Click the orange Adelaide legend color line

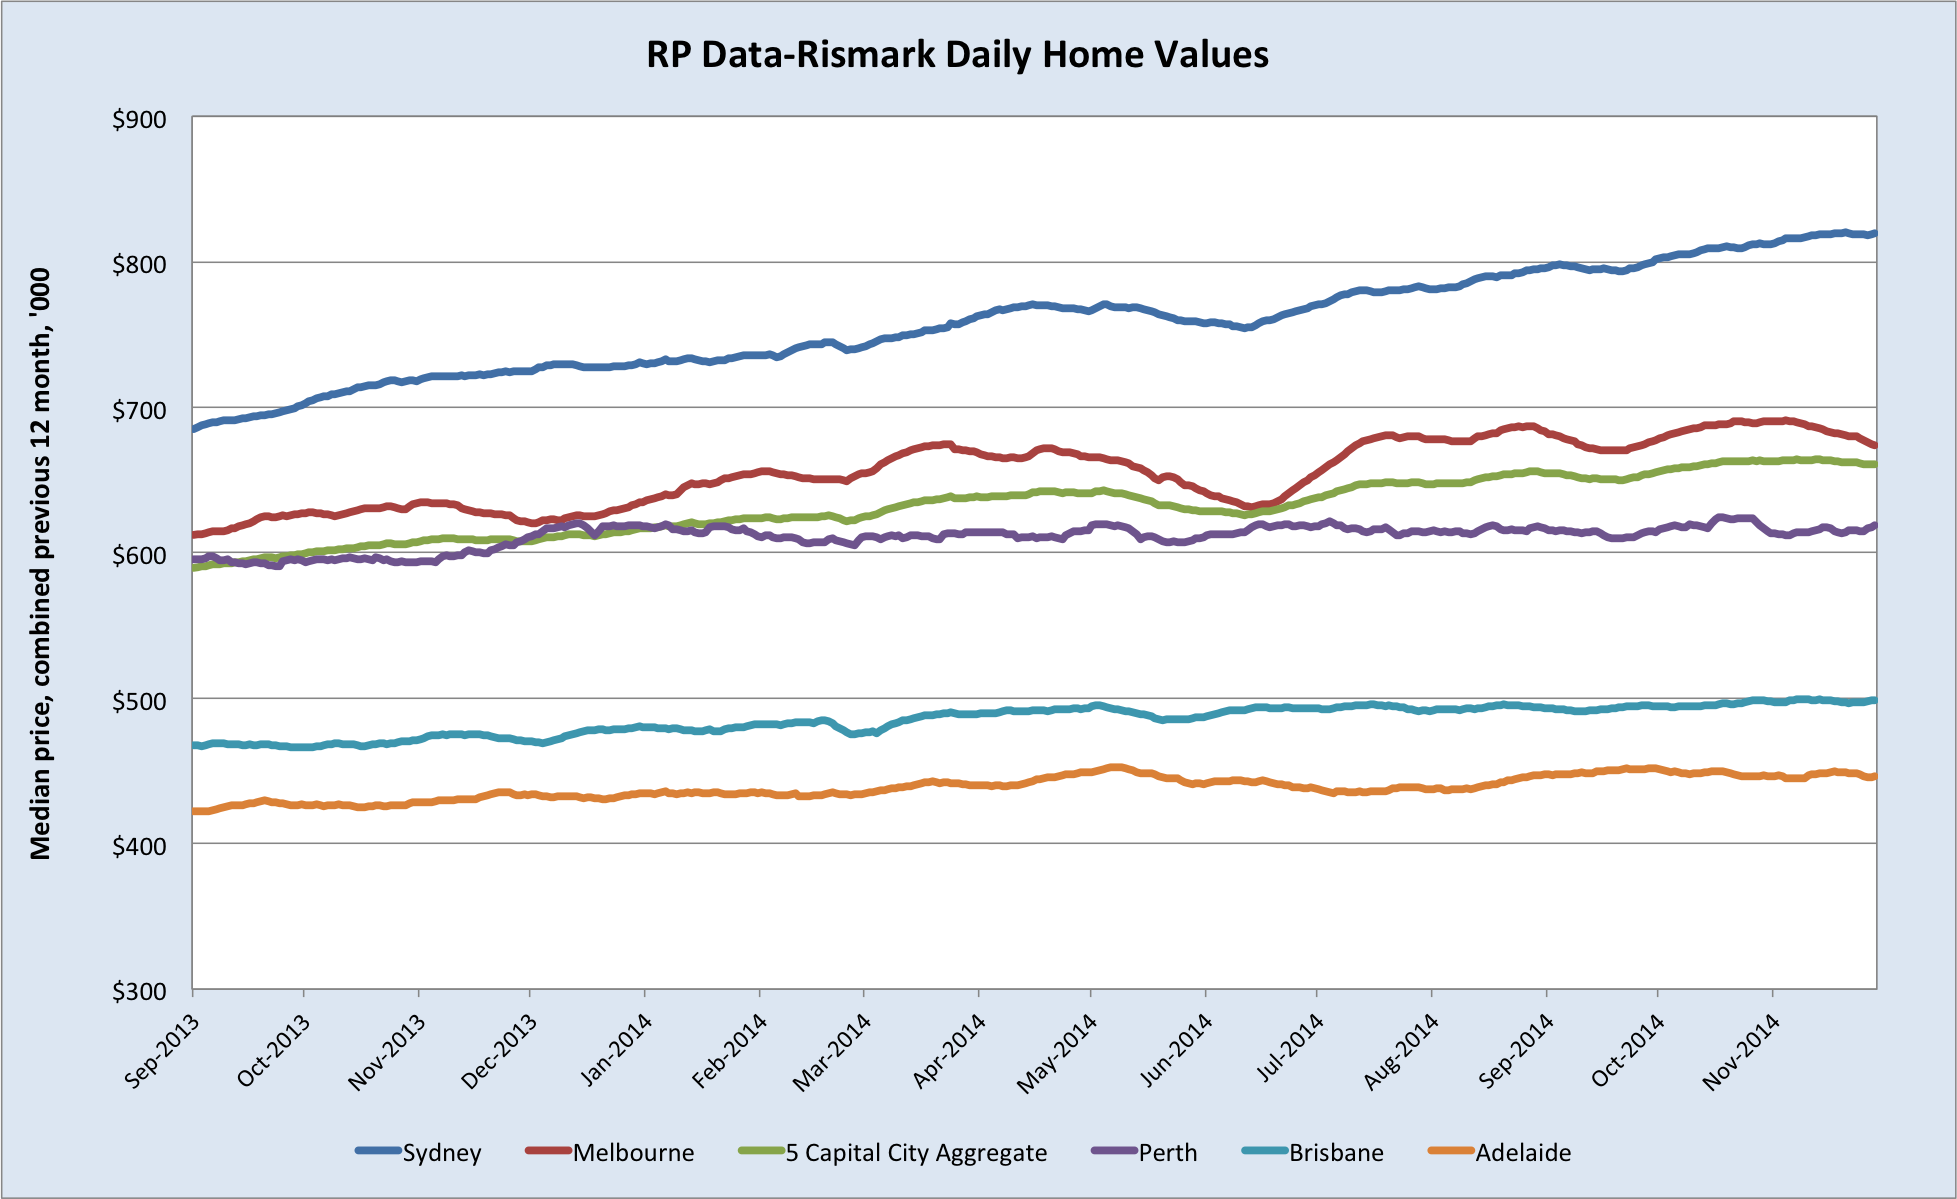1451,1151
